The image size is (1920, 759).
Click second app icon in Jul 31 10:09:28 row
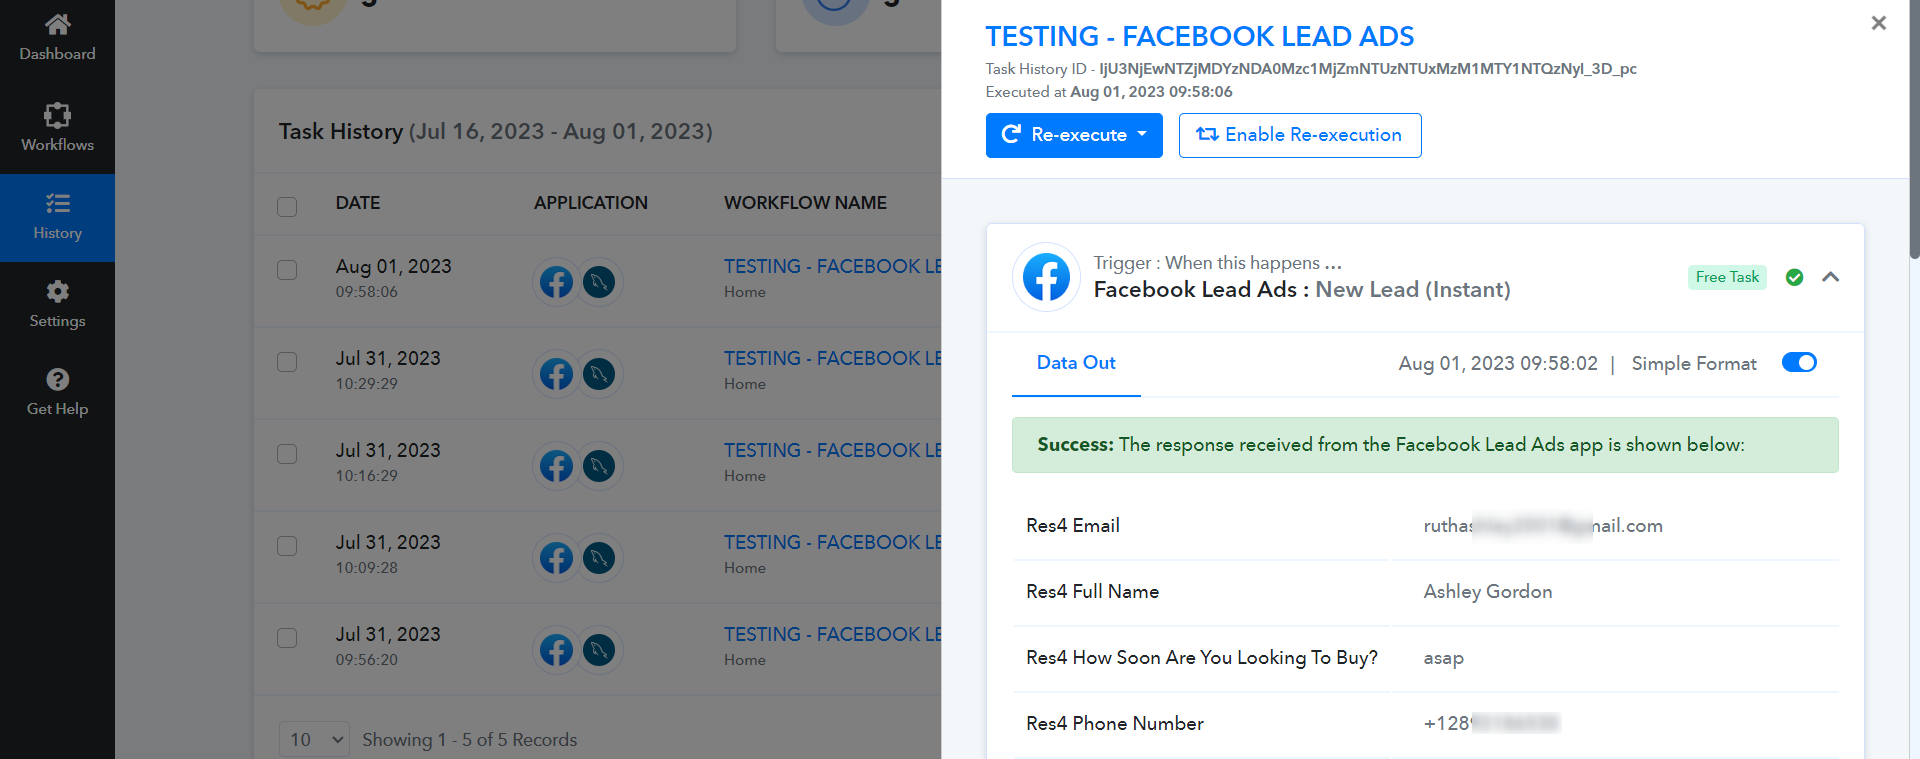click(599, 558)
